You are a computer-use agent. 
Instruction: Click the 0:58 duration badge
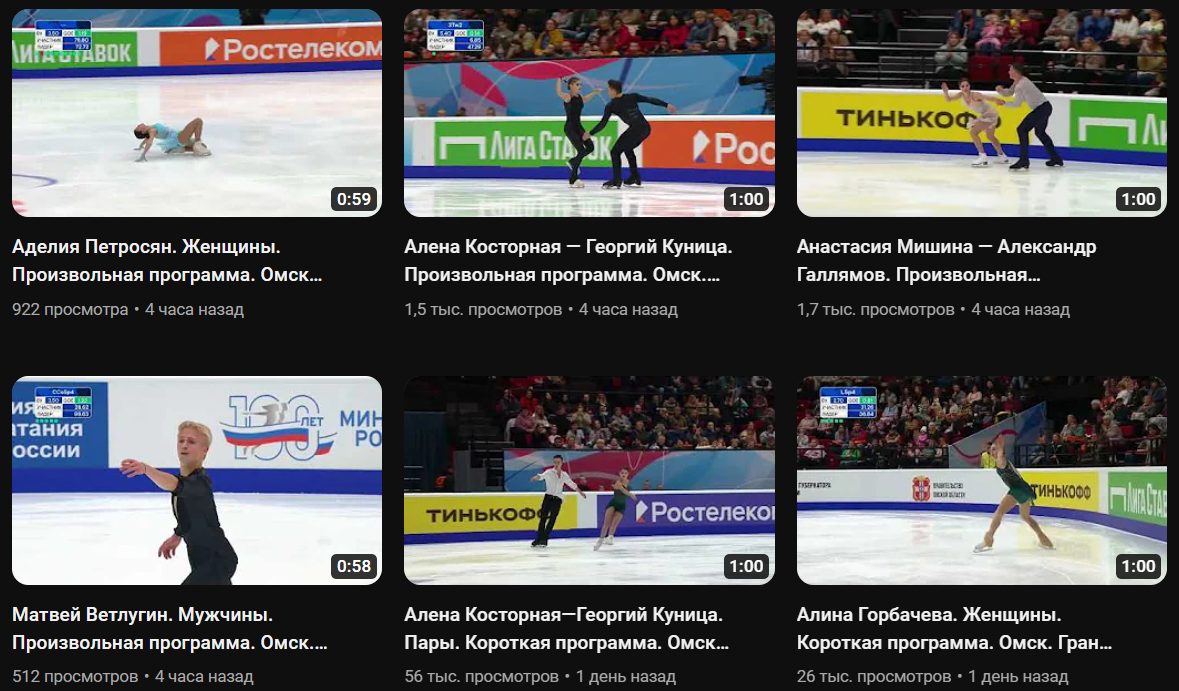click(354, 566)
